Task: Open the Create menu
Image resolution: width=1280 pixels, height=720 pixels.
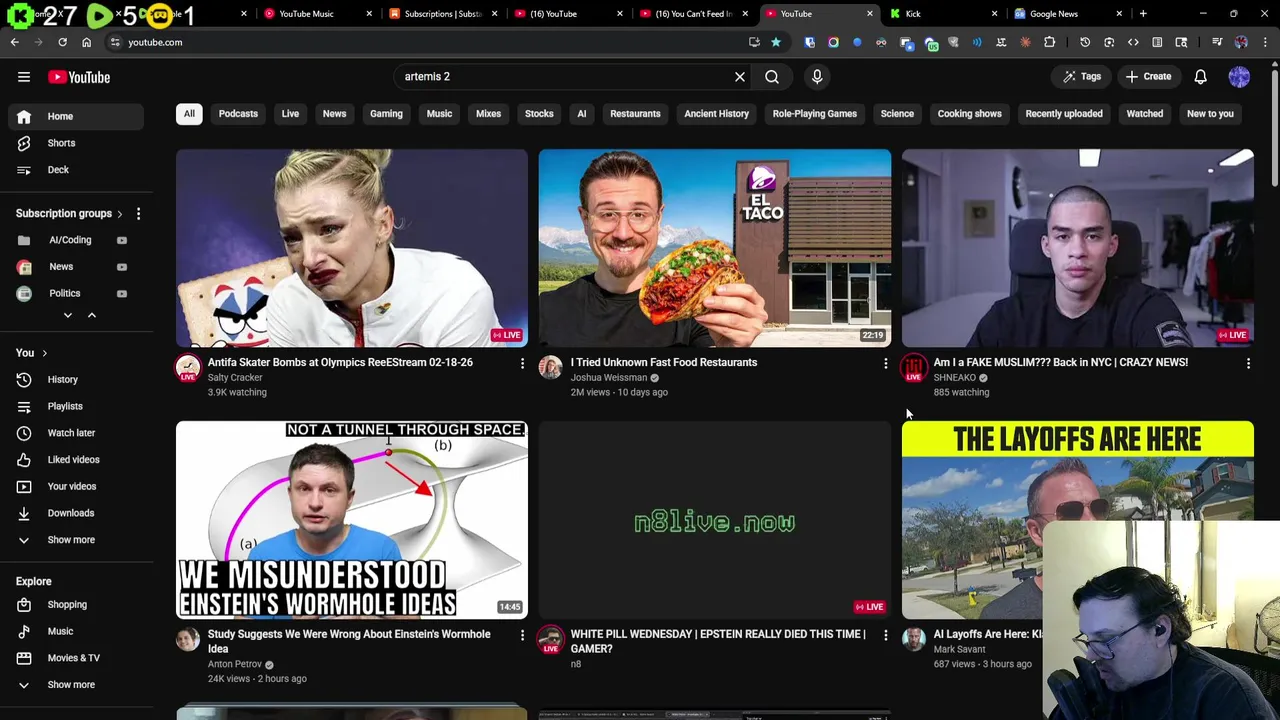Action: [1148, 77]
